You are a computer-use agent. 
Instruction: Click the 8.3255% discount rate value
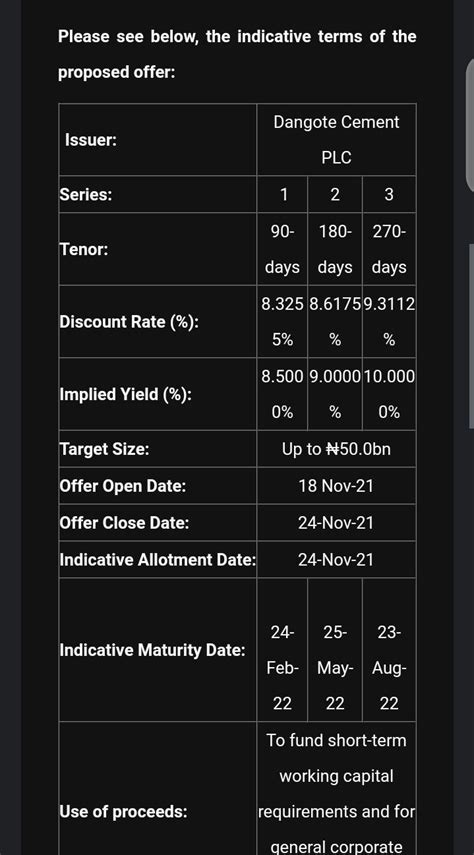(x=282, y=322)
